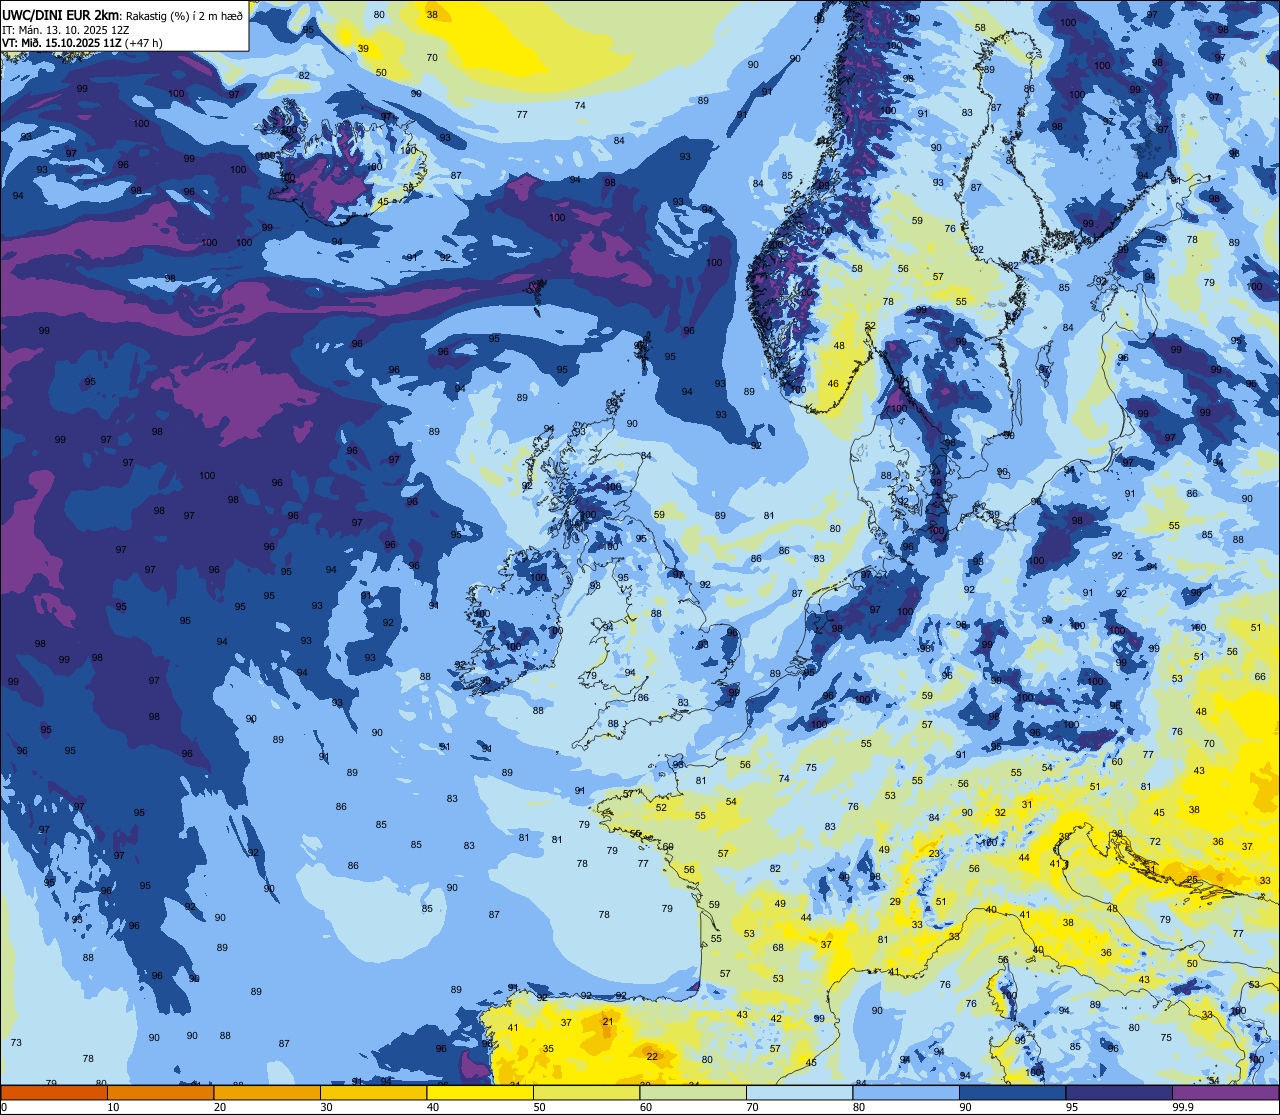Click the 'VT: Mið. 15.10.2025 11Z (+47 h)' line
The image size is (1280, 1115).
(82, 42)
